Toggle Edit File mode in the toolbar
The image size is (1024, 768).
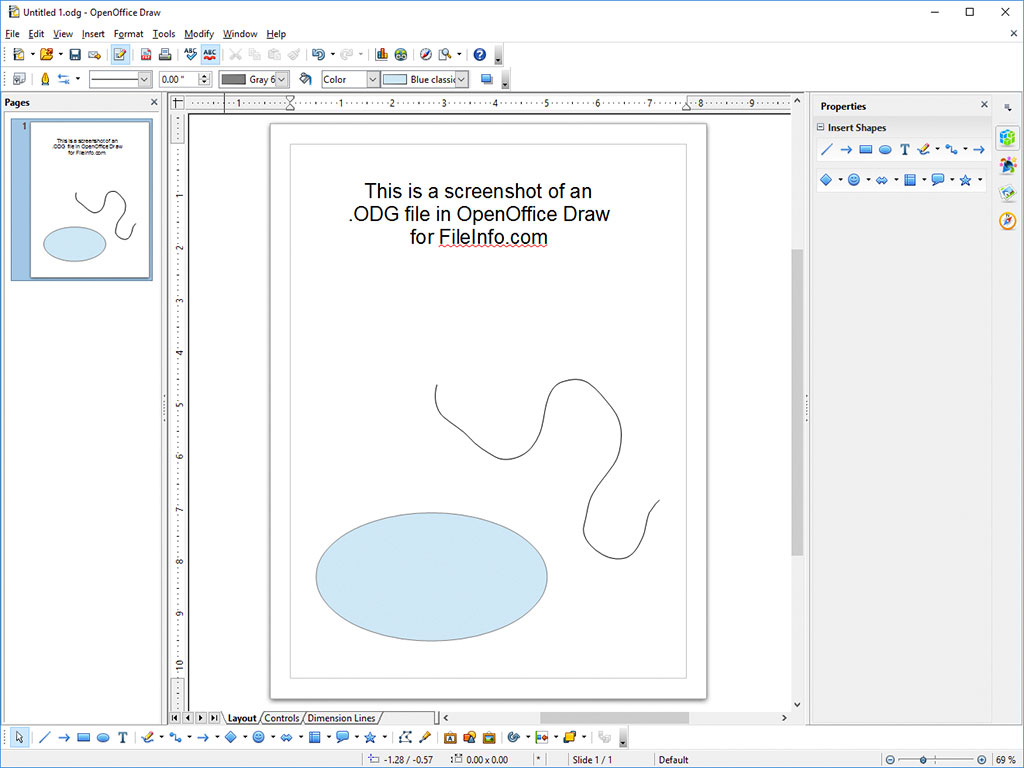(120, 55)
